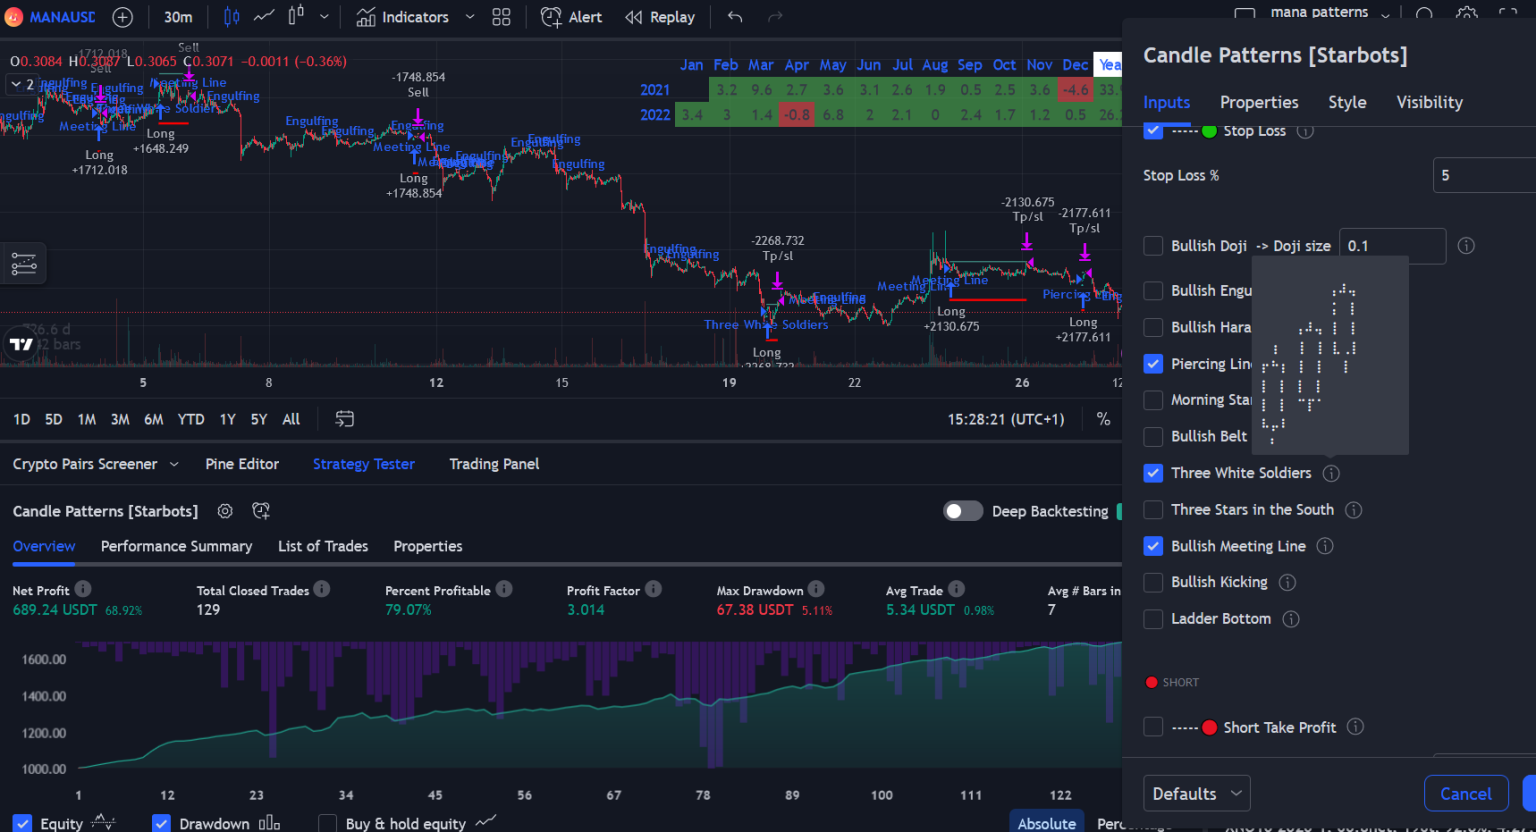Expand the chart type dropdown arrow

coord(323,17)
